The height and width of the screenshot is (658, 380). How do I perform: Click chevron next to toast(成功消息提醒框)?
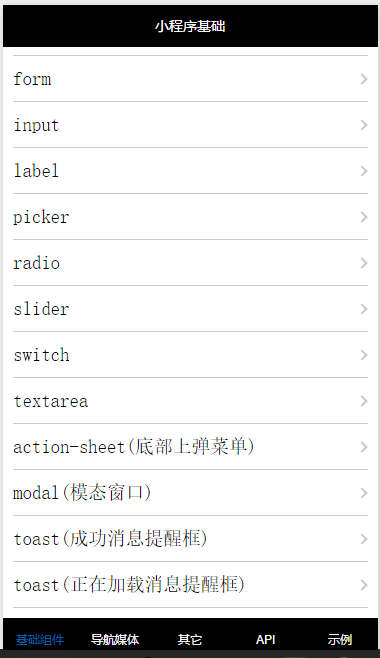(364, 539)
